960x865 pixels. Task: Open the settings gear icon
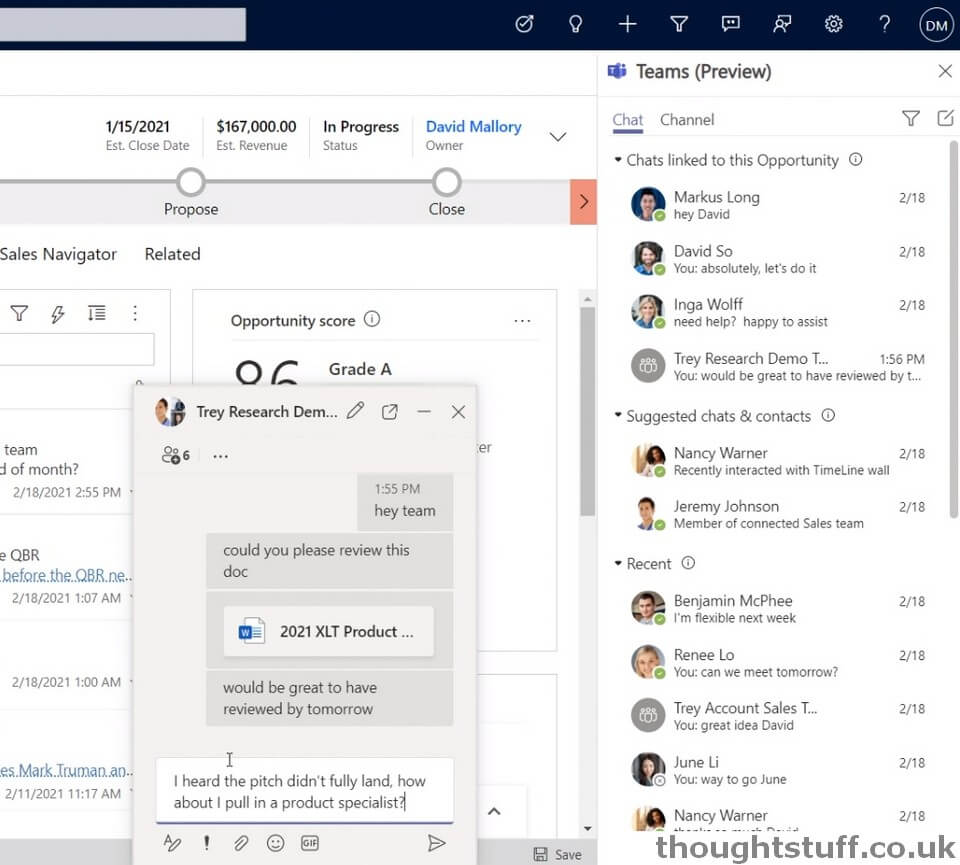coord(833,24)
